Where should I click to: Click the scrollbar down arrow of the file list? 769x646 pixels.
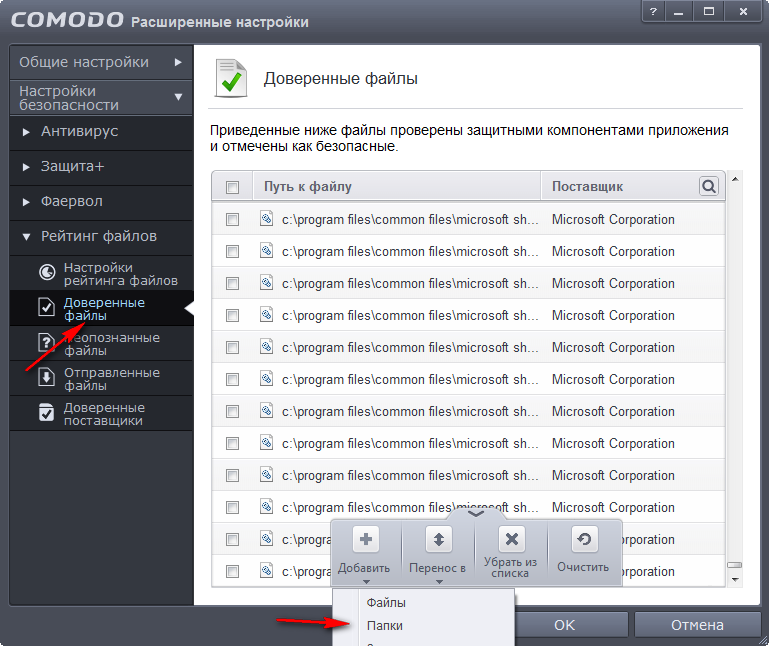click(735, 580)
